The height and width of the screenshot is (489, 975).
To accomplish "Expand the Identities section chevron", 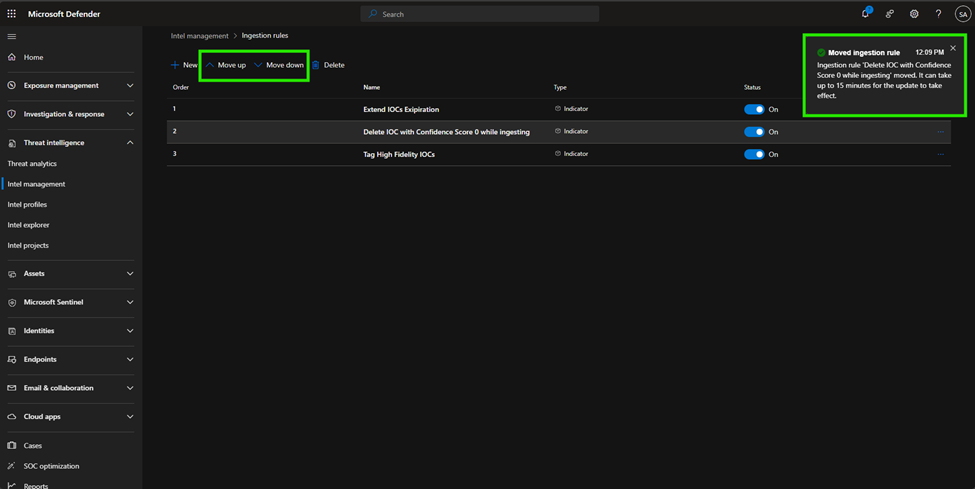I will [130, 330].
